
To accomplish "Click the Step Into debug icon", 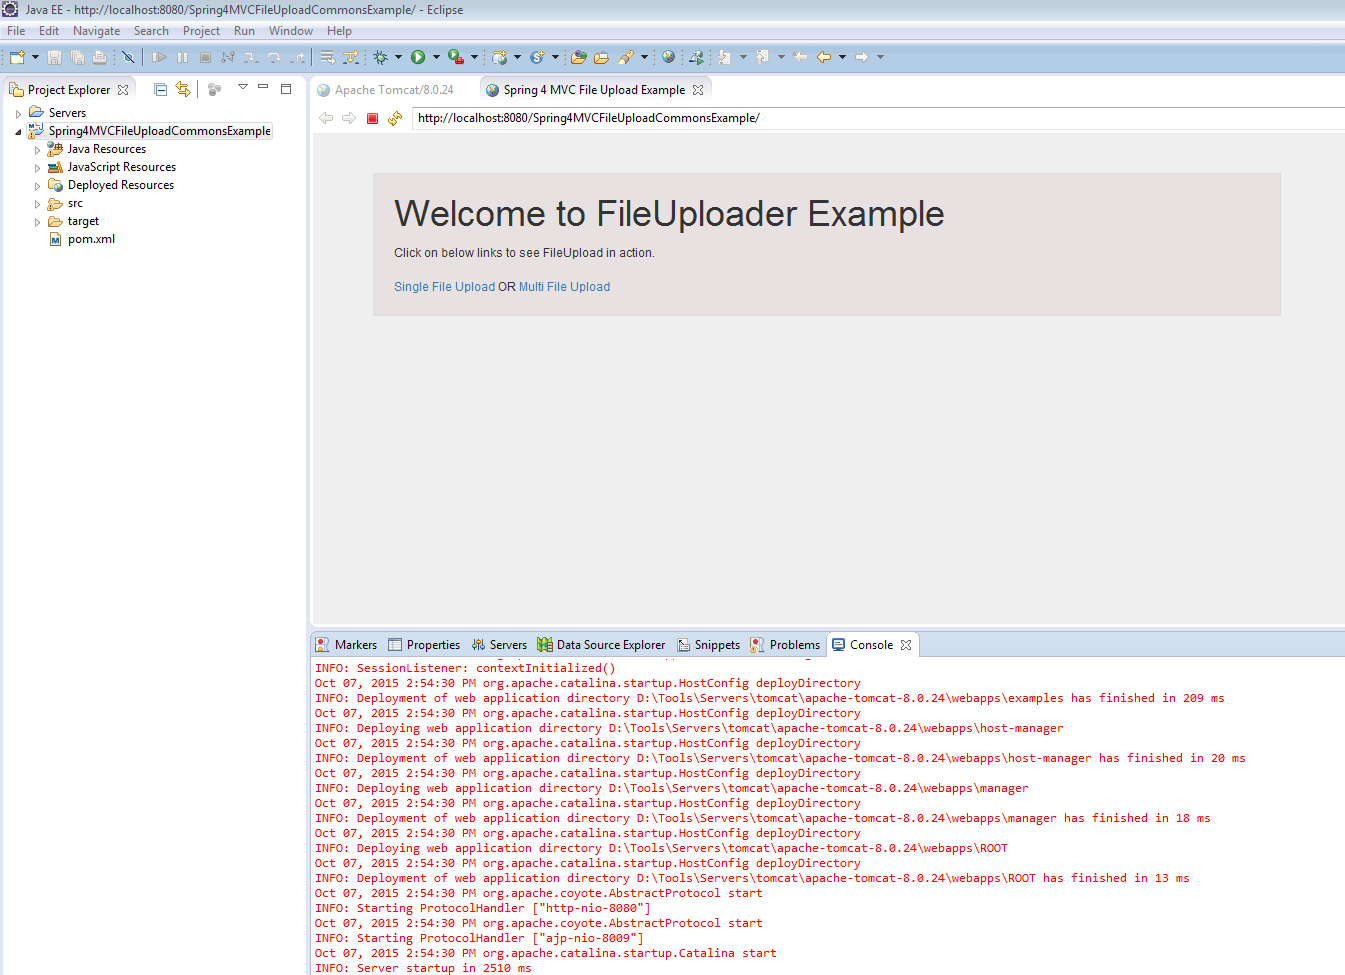I will pyautogui.click(x=251, y=57).
